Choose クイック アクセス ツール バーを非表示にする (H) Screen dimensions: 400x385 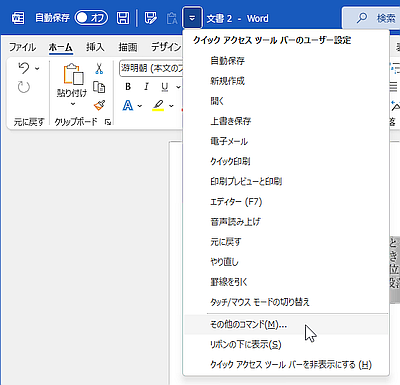click(286, 364)
